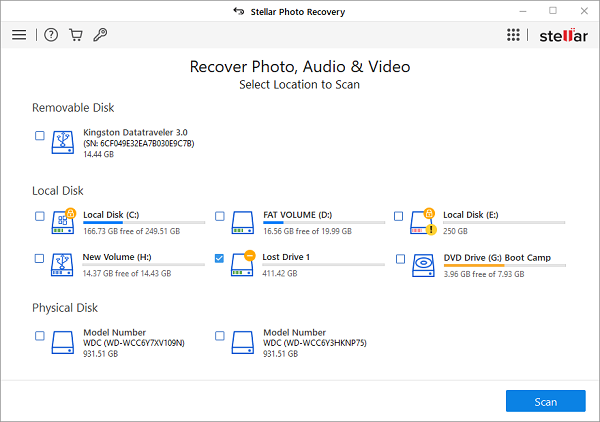Check the FAT VOLUME (D:) checkbox
Viewport: 600px width, 422px height.
[220, 216]
